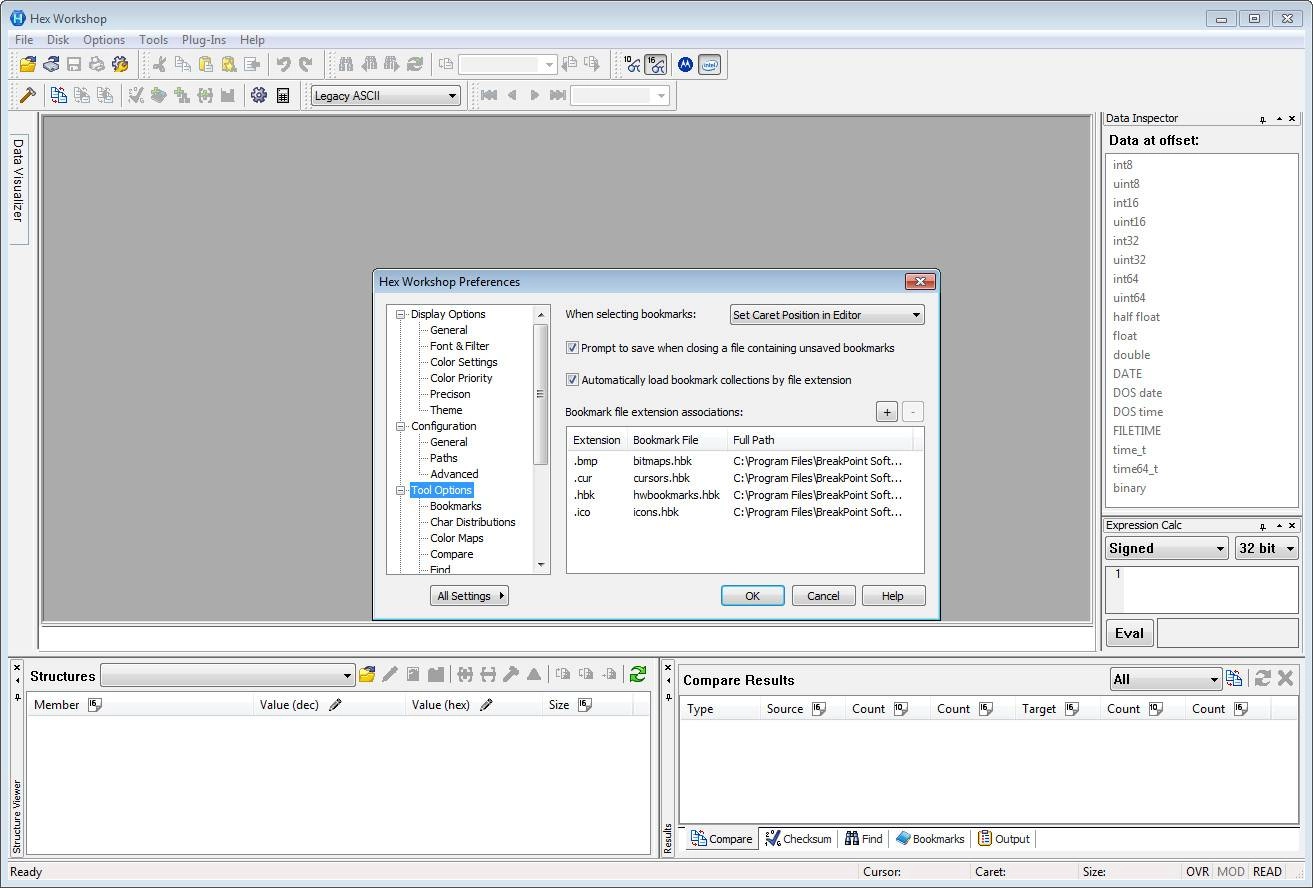The width and height of the screenshot is (1313, 888).
Task: Collapse the Display Options tree node
Action: pyautogui.click(x=401, y=314)
